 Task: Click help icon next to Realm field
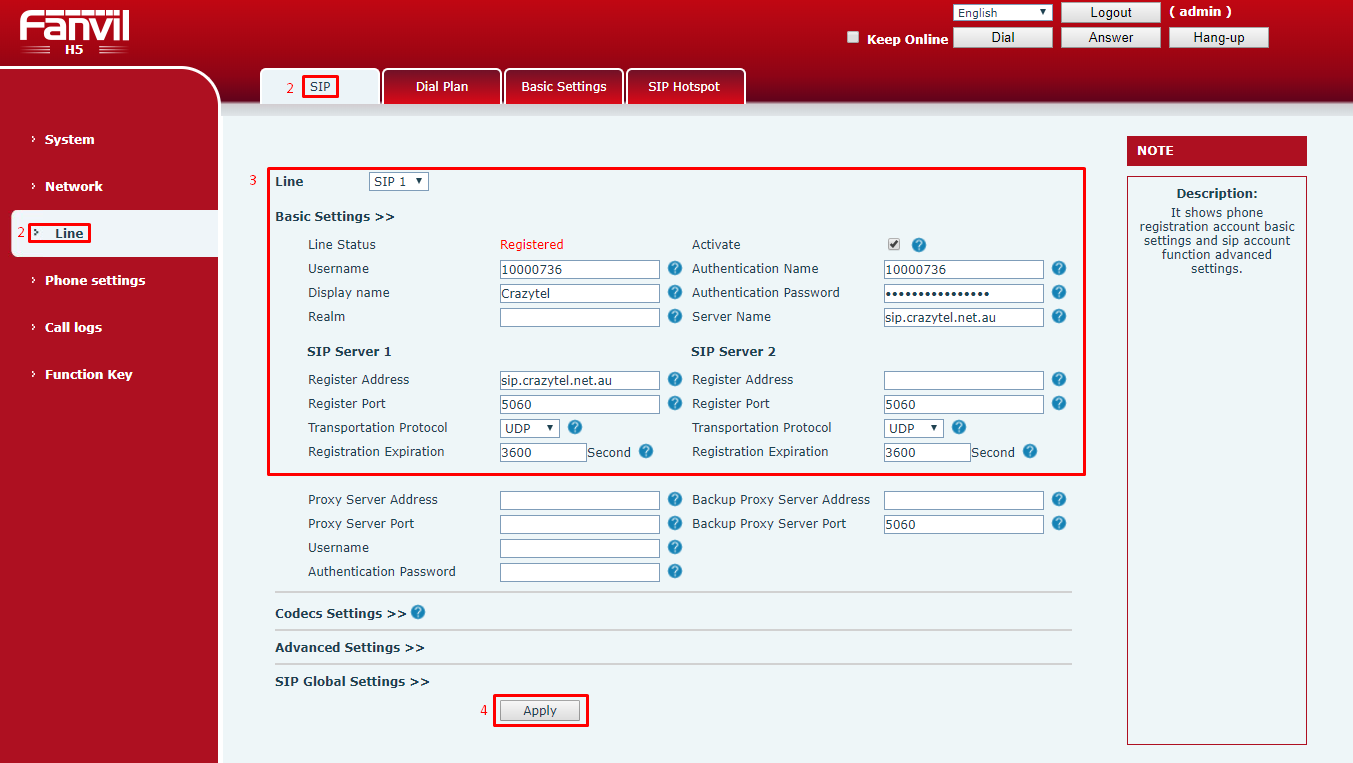click(x=675, y=317)
